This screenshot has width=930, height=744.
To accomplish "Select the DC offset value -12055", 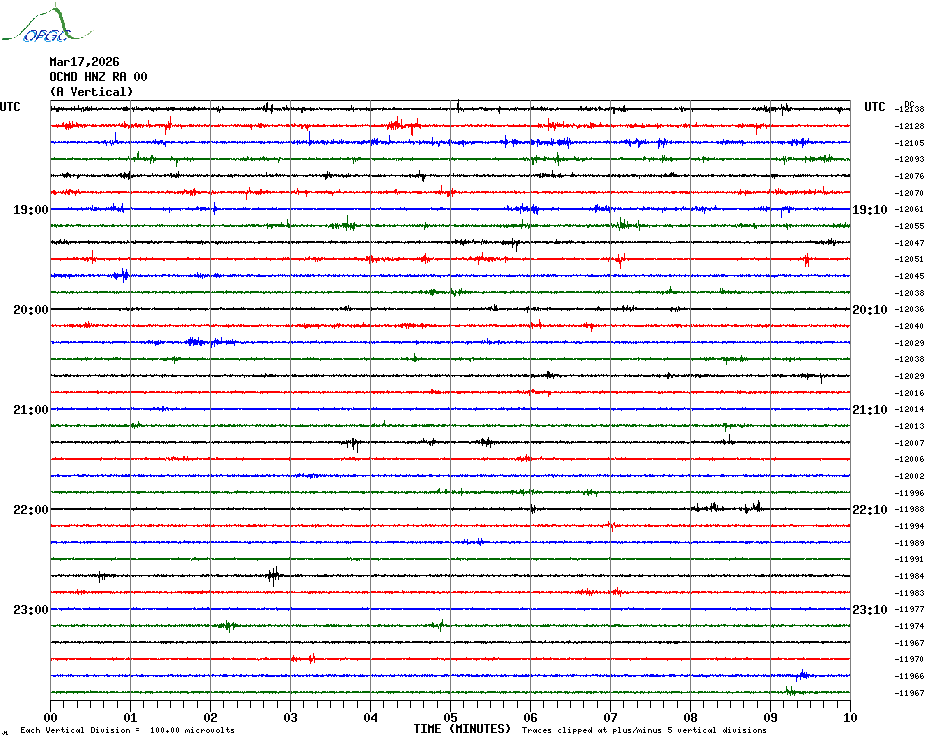I will point(910,227).
